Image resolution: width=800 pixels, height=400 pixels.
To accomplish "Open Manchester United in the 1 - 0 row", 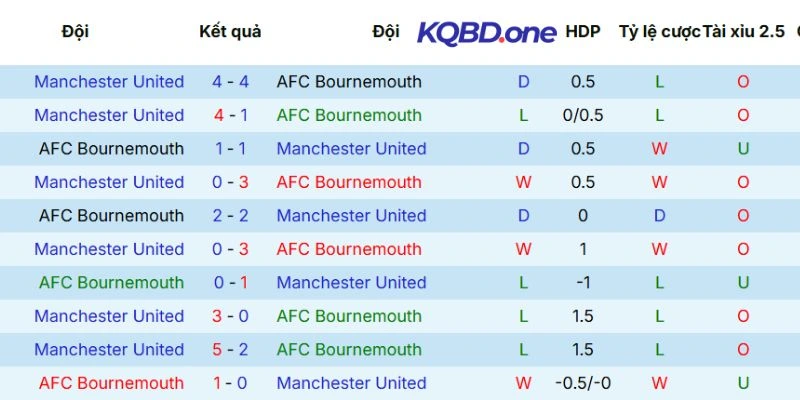I will click(351, 383).
